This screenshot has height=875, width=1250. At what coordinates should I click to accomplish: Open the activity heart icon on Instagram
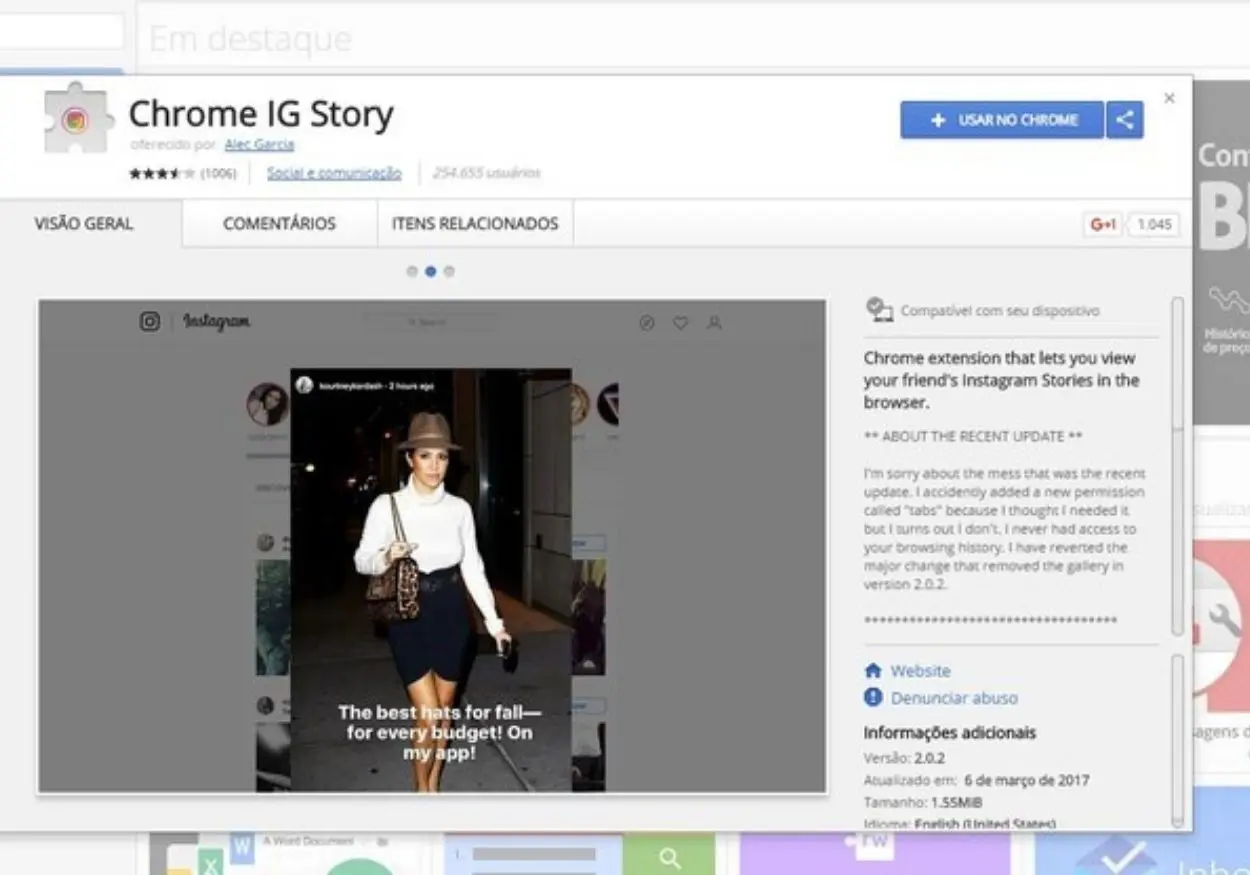point(680,322)
